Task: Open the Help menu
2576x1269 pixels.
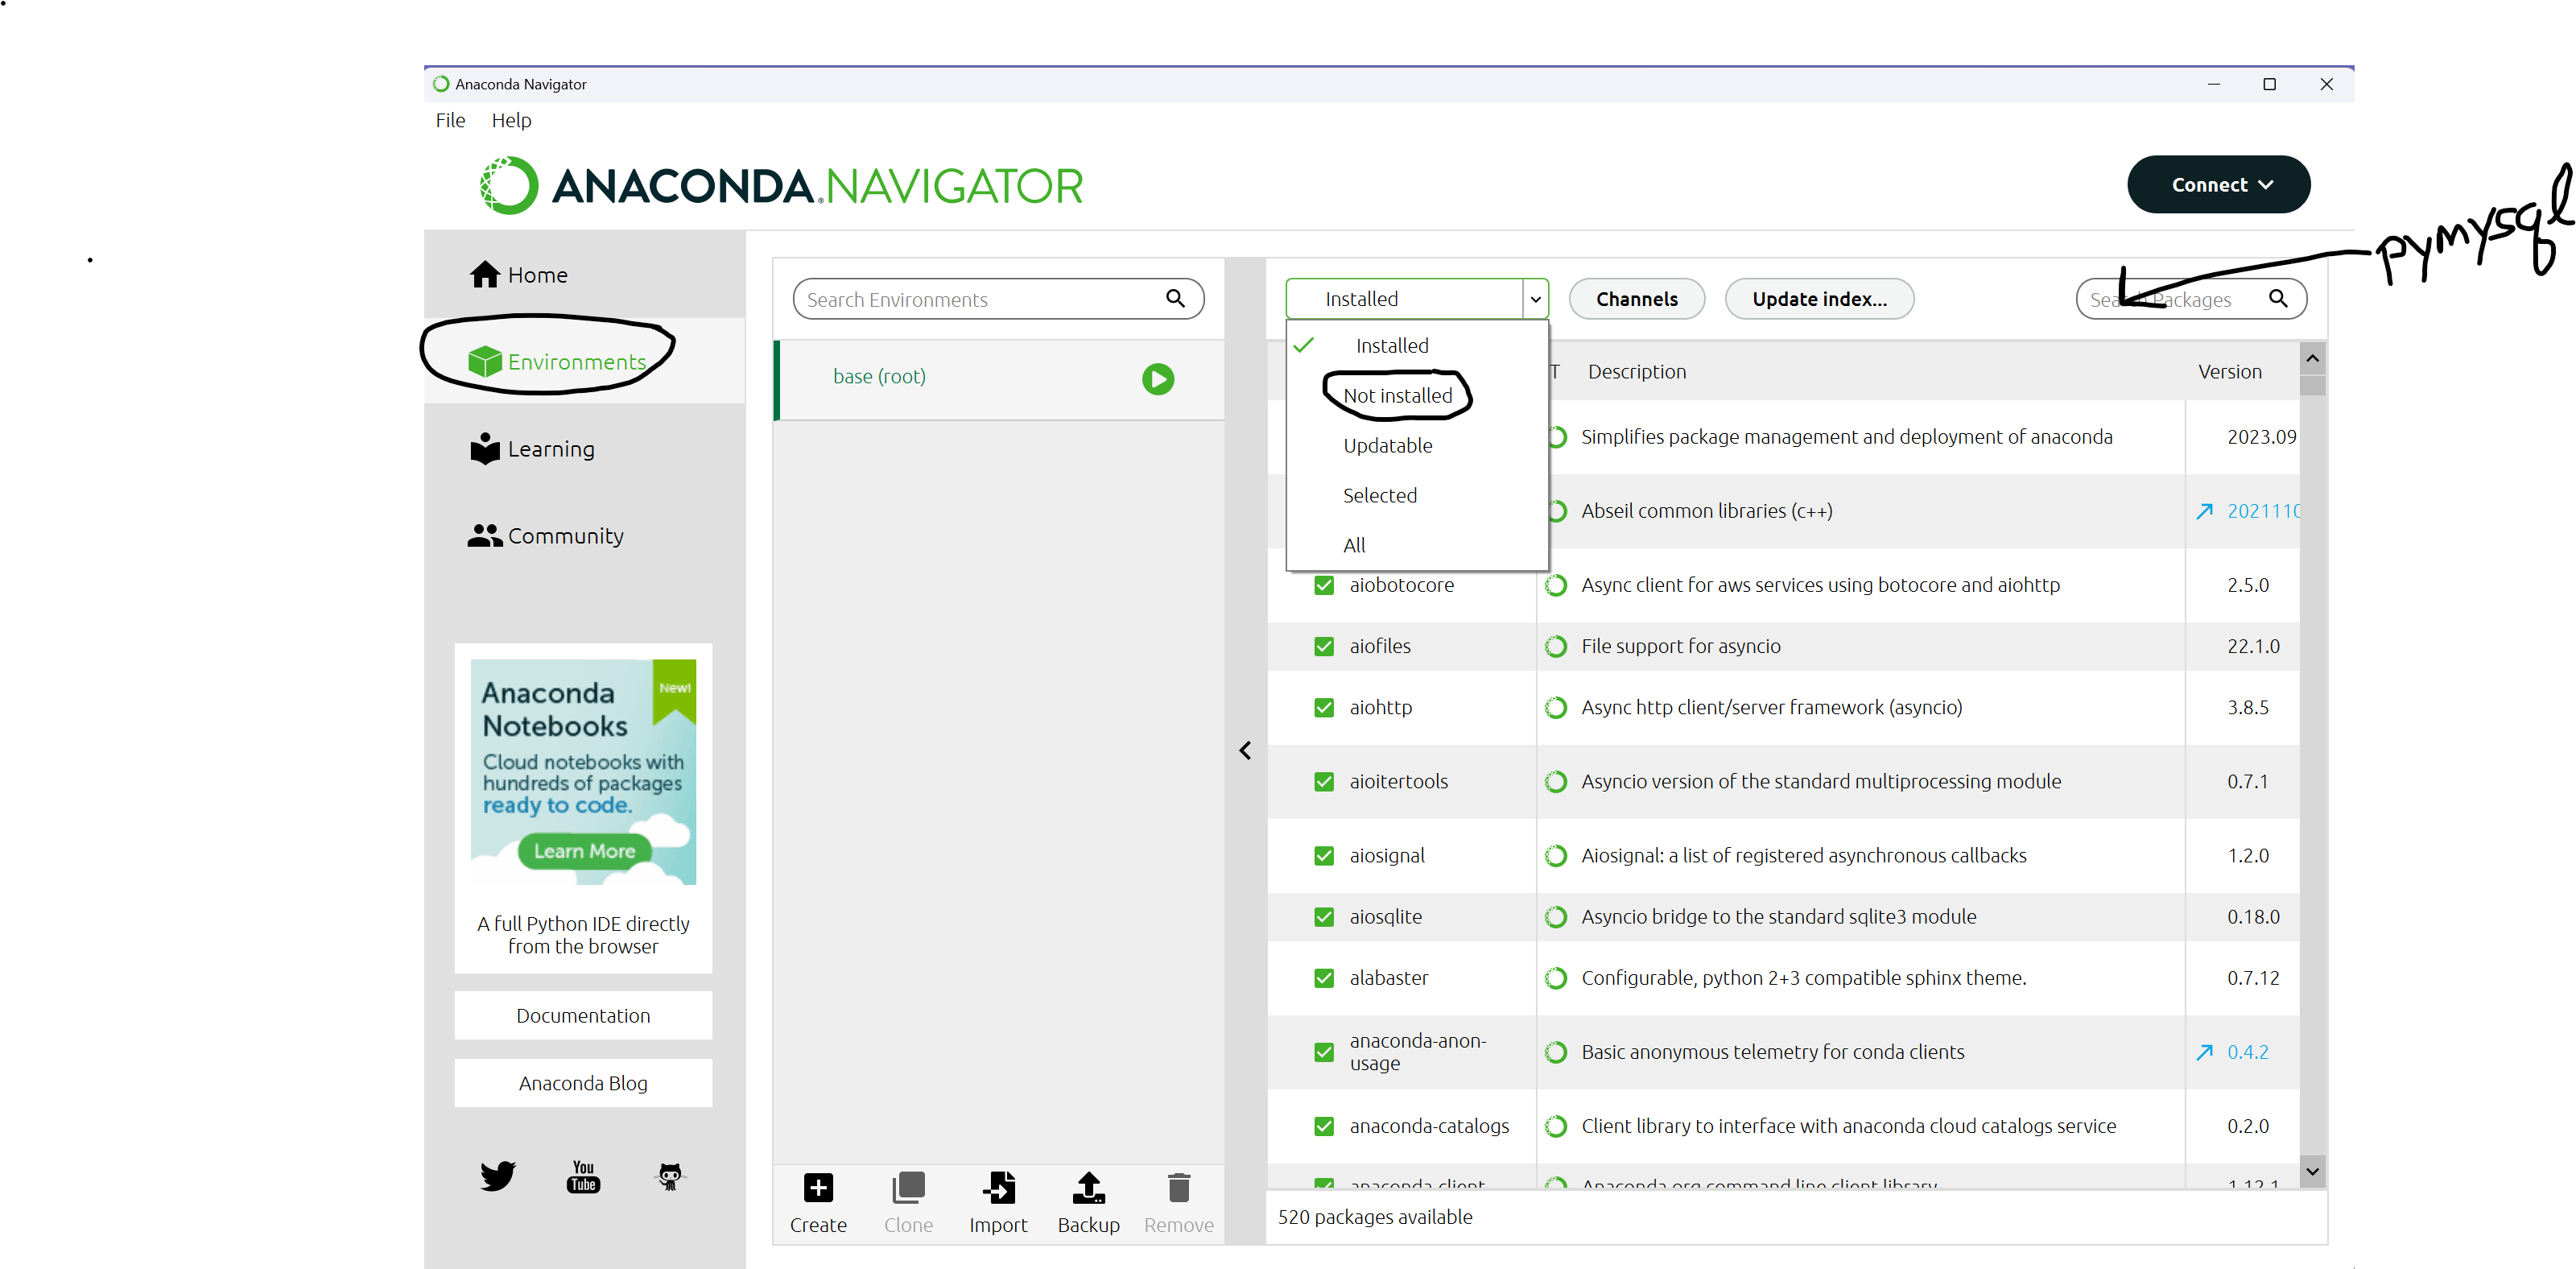Action: click(511, 120)
